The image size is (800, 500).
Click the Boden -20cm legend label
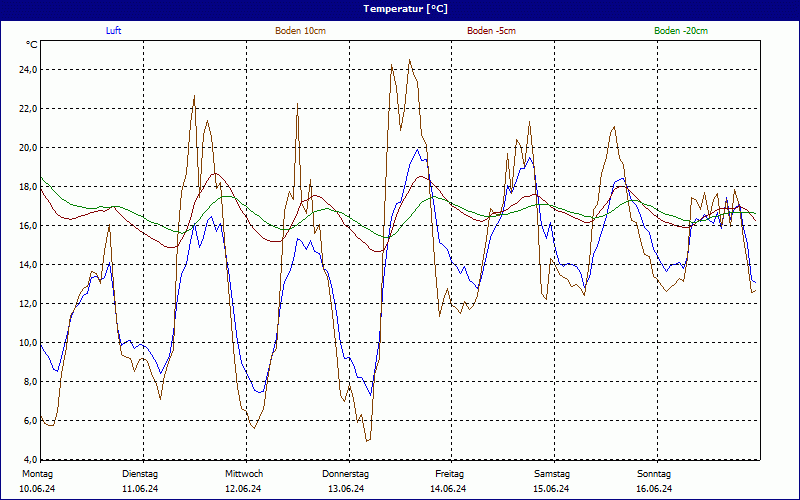[681, 31]
